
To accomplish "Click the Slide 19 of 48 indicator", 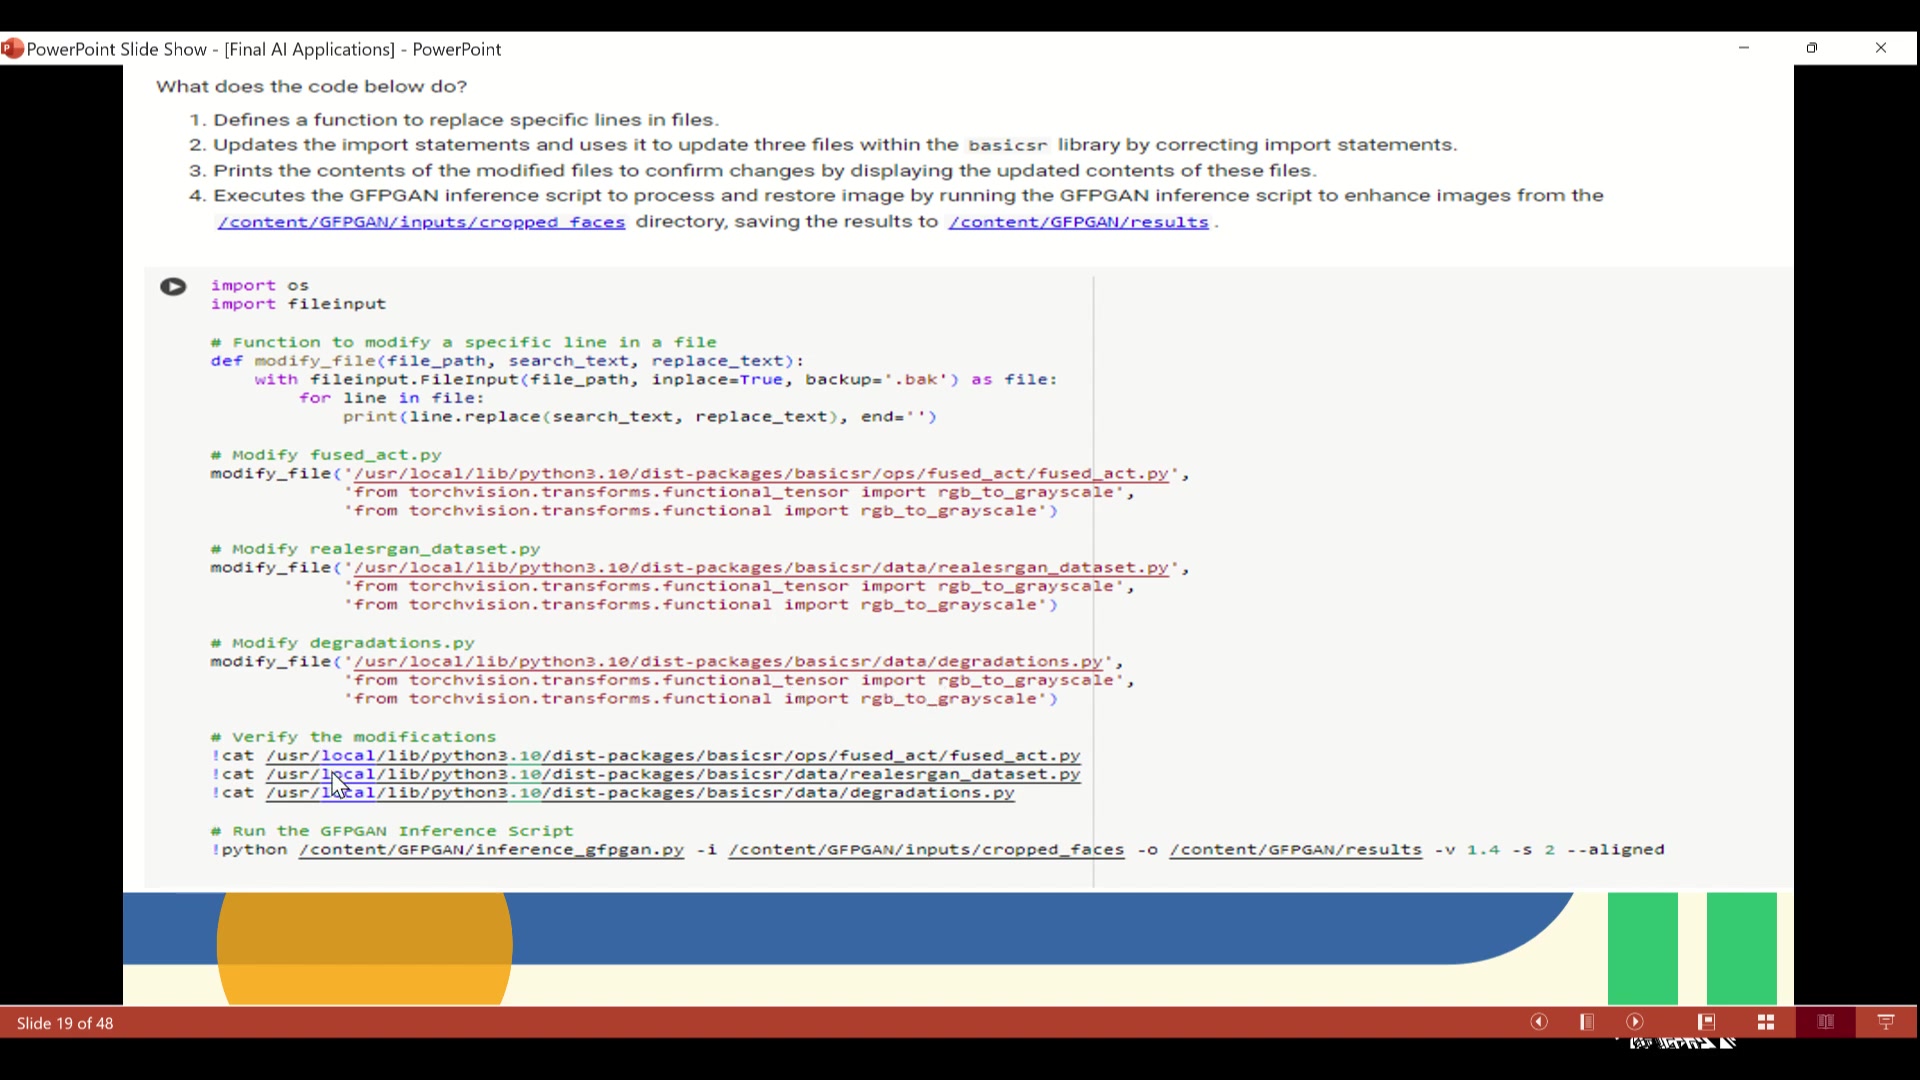I will pyautogui.click(x=65, y=1023).
